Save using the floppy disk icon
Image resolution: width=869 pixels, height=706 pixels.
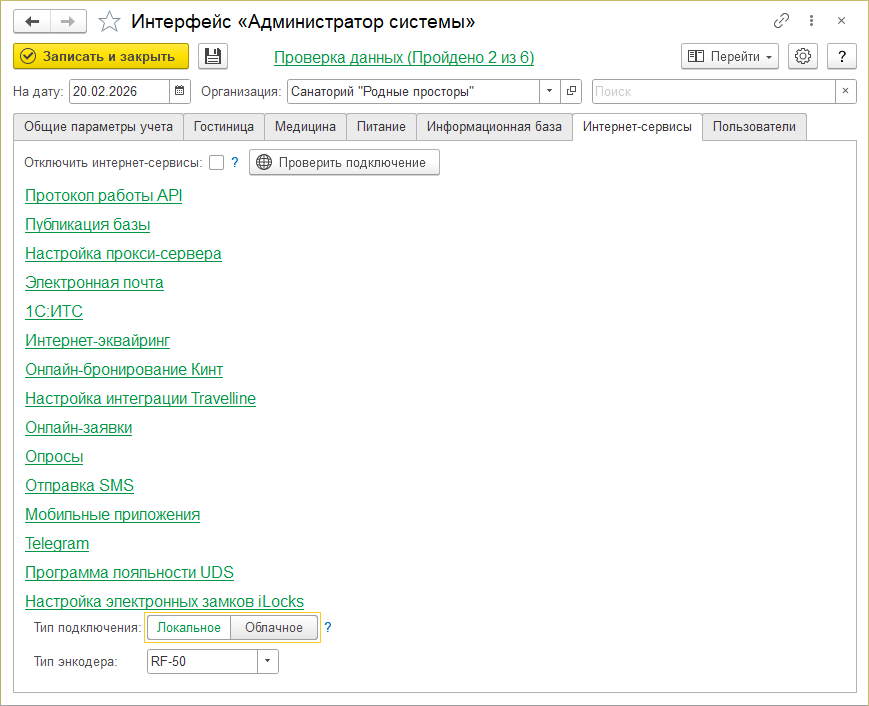[213, 57]
